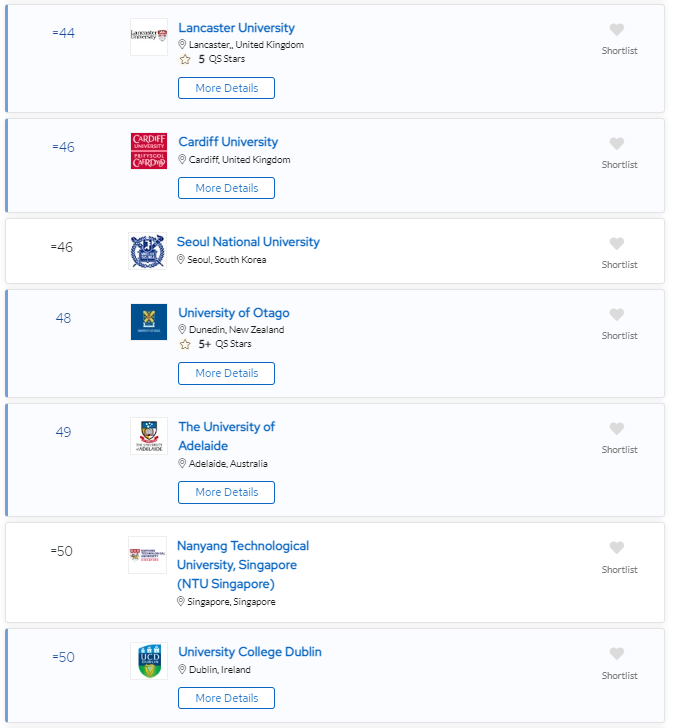Add Seoul National University to shortlist
Screen dimensions: 673x728
[x=617, y=244]
